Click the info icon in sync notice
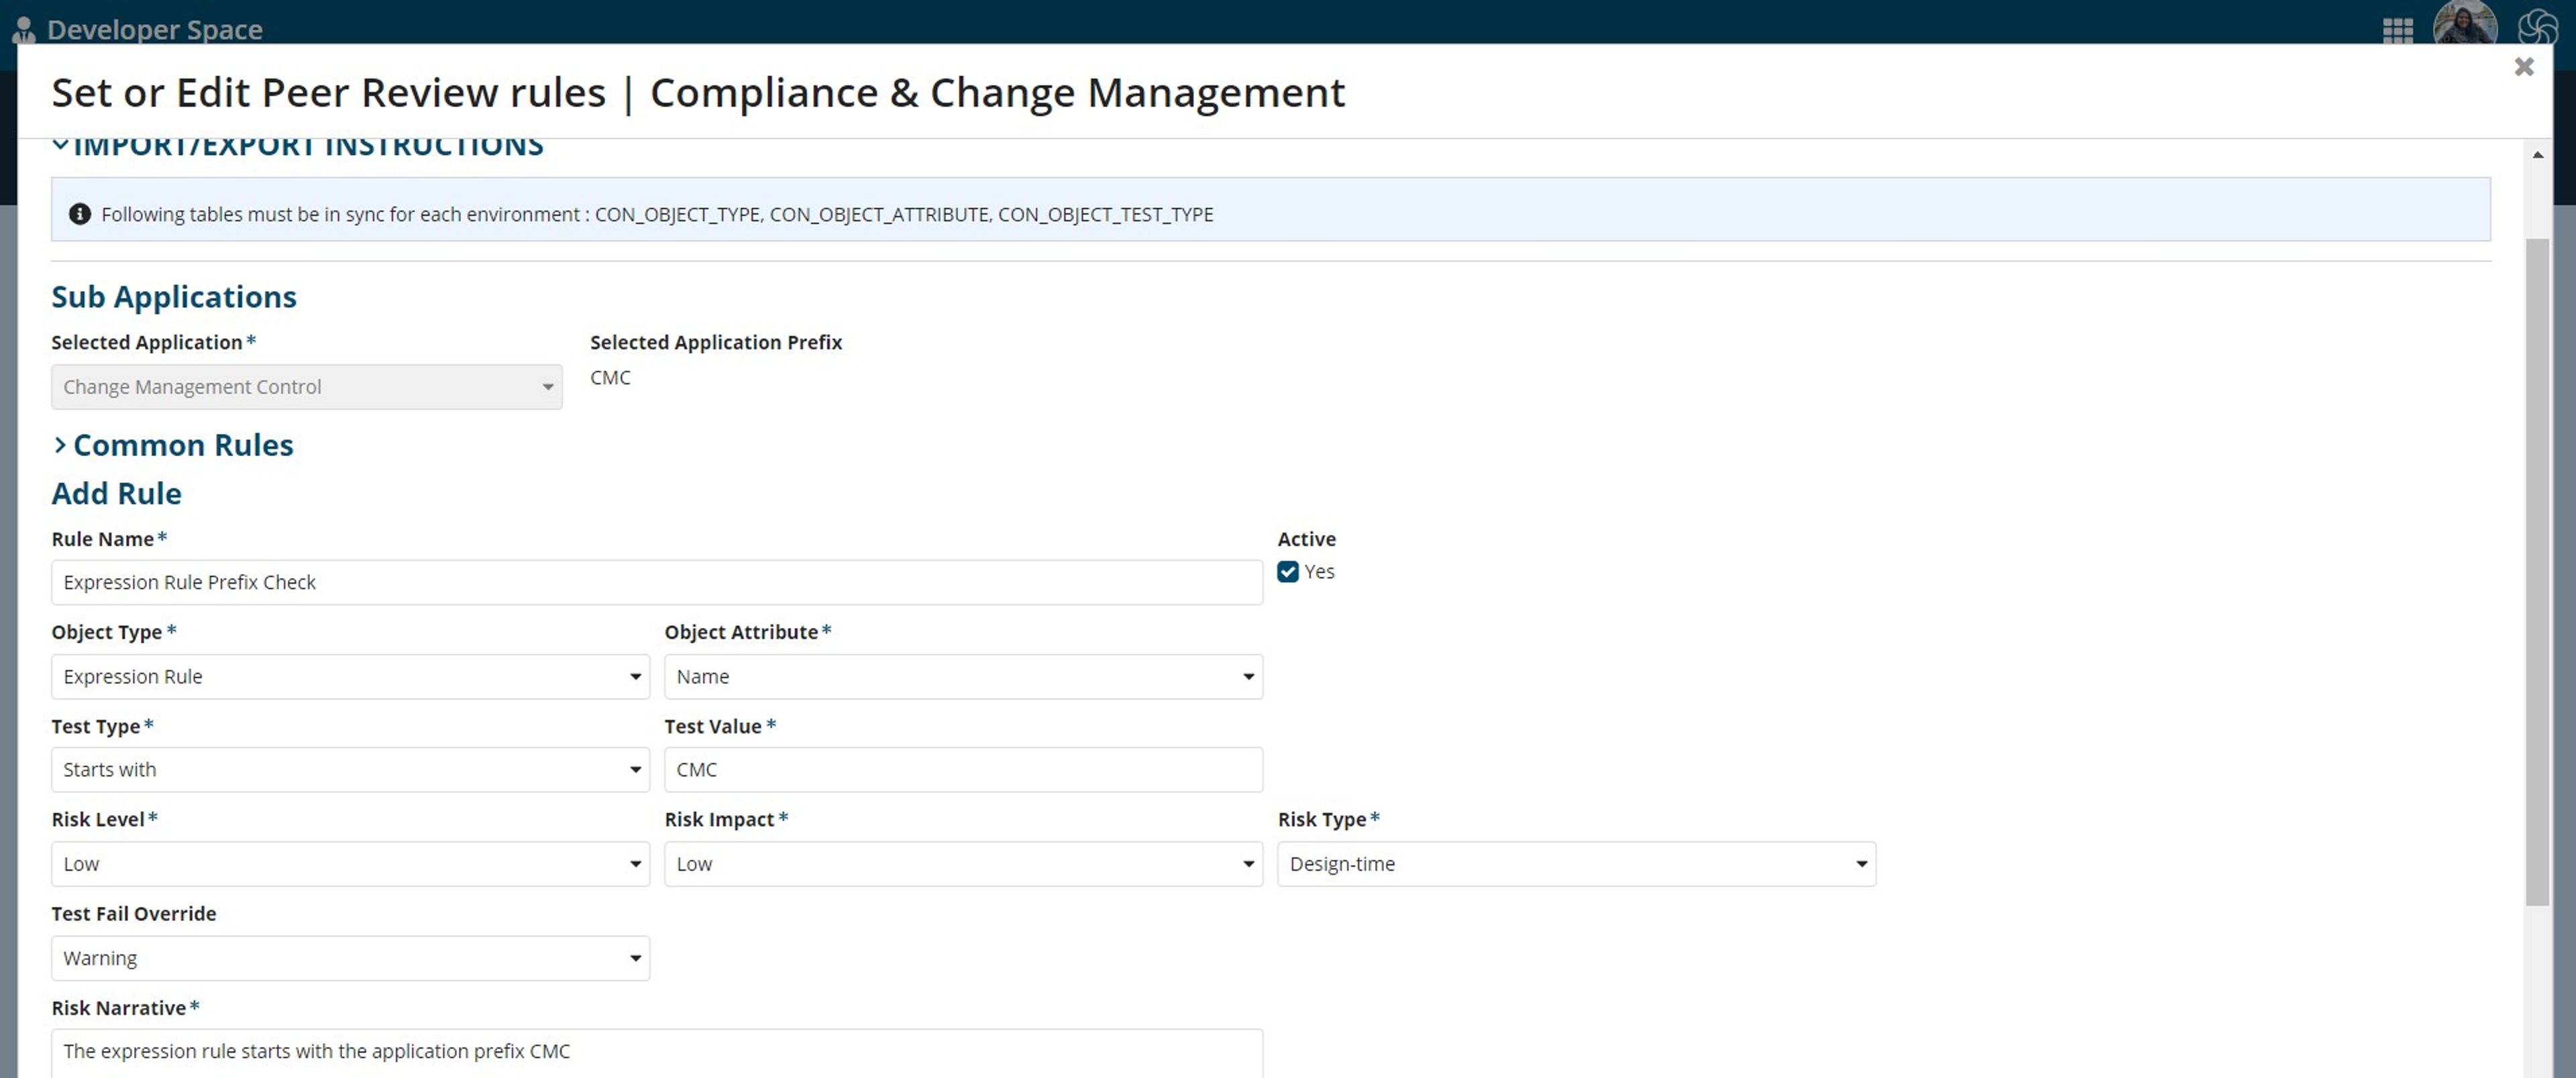This screenshot has height=1078, width=2576. coord(80,214)
